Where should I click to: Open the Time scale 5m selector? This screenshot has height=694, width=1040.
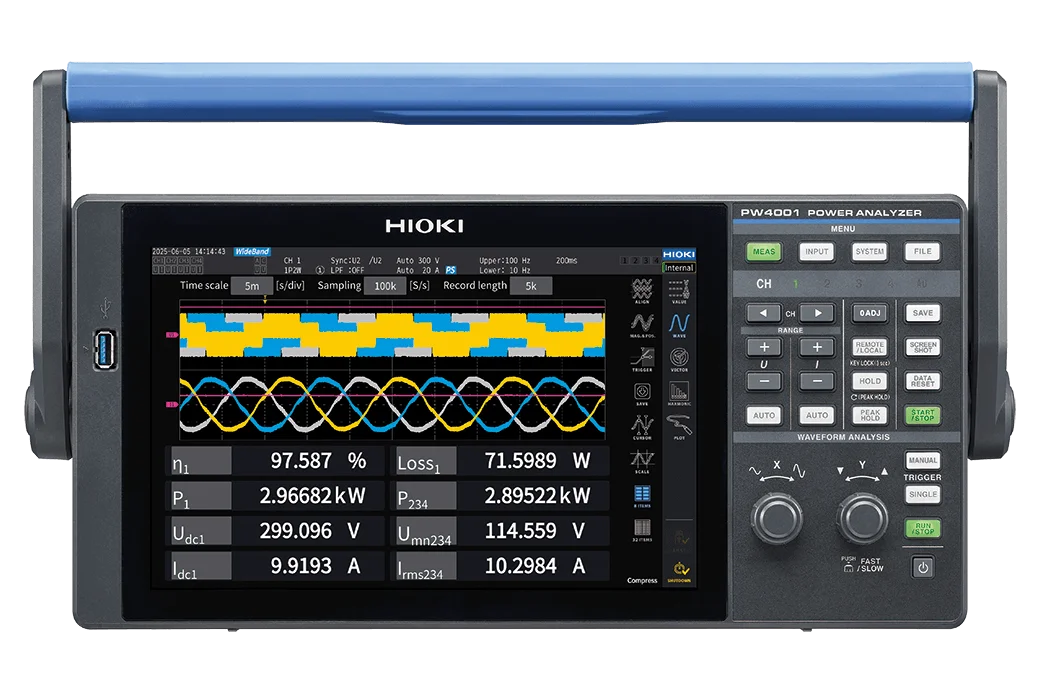point(251,286)
